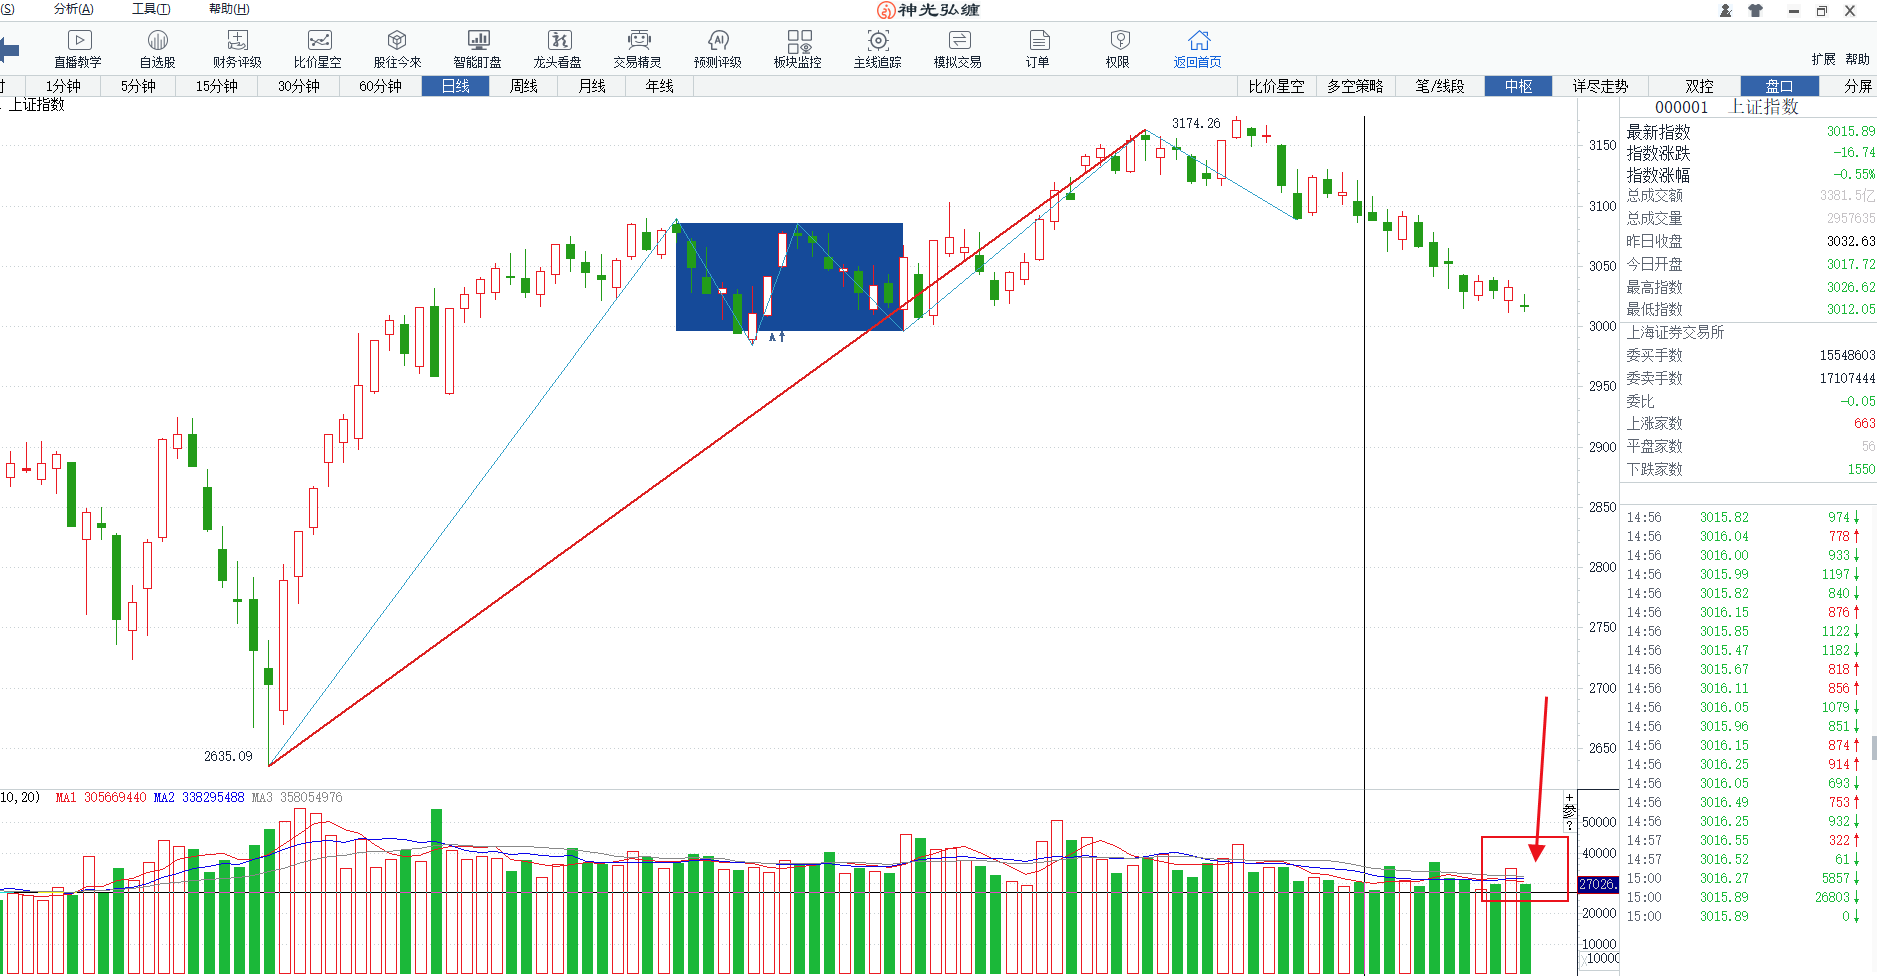This screenshot has height=976, width=1877.
Task: Open the 权限 permissions icon
Action: [x=1118, y=48]
